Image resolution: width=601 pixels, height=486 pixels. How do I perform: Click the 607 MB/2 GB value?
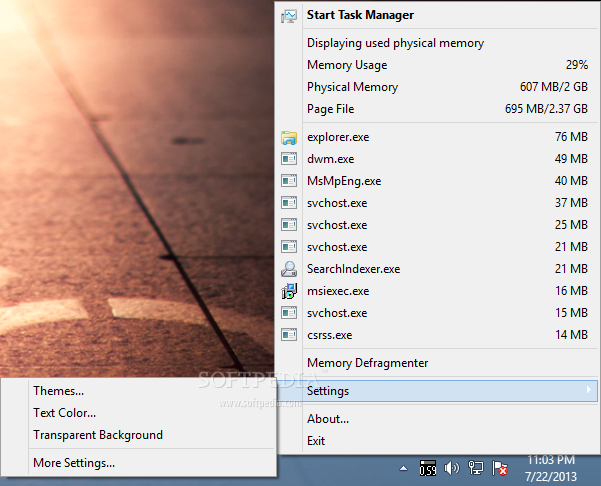(x=553, y=87)
